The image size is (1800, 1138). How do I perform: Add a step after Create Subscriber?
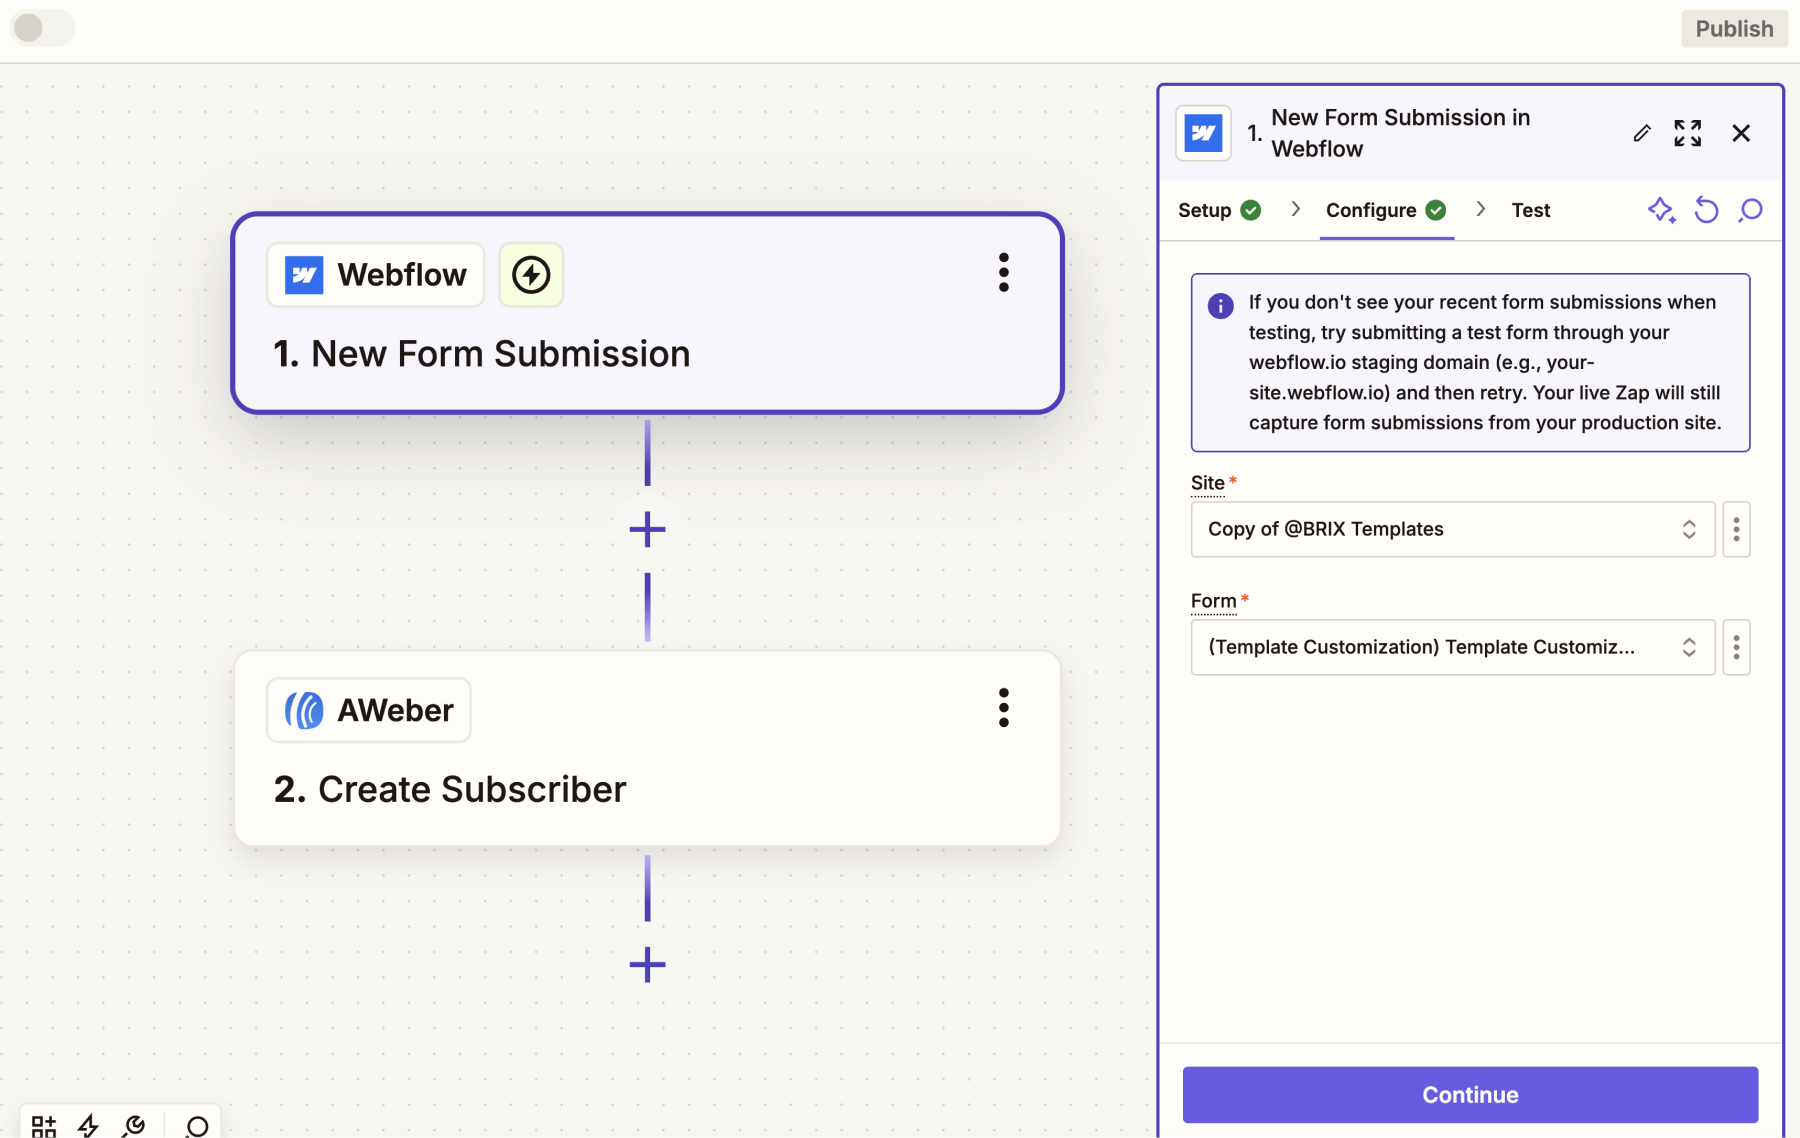point(647,965)
